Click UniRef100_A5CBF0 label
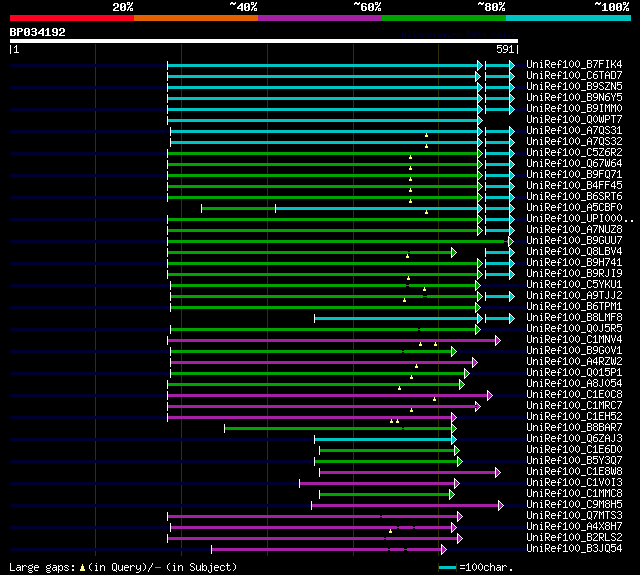Screen dimensions: 640x575 [574, 208]
